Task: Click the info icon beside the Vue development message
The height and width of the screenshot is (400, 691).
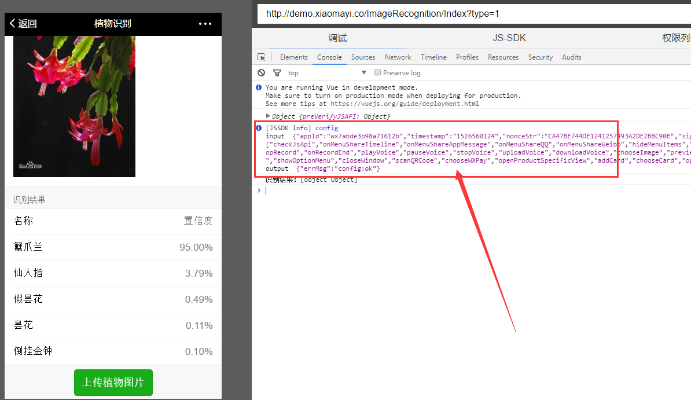Action: (x=260, y=88)
